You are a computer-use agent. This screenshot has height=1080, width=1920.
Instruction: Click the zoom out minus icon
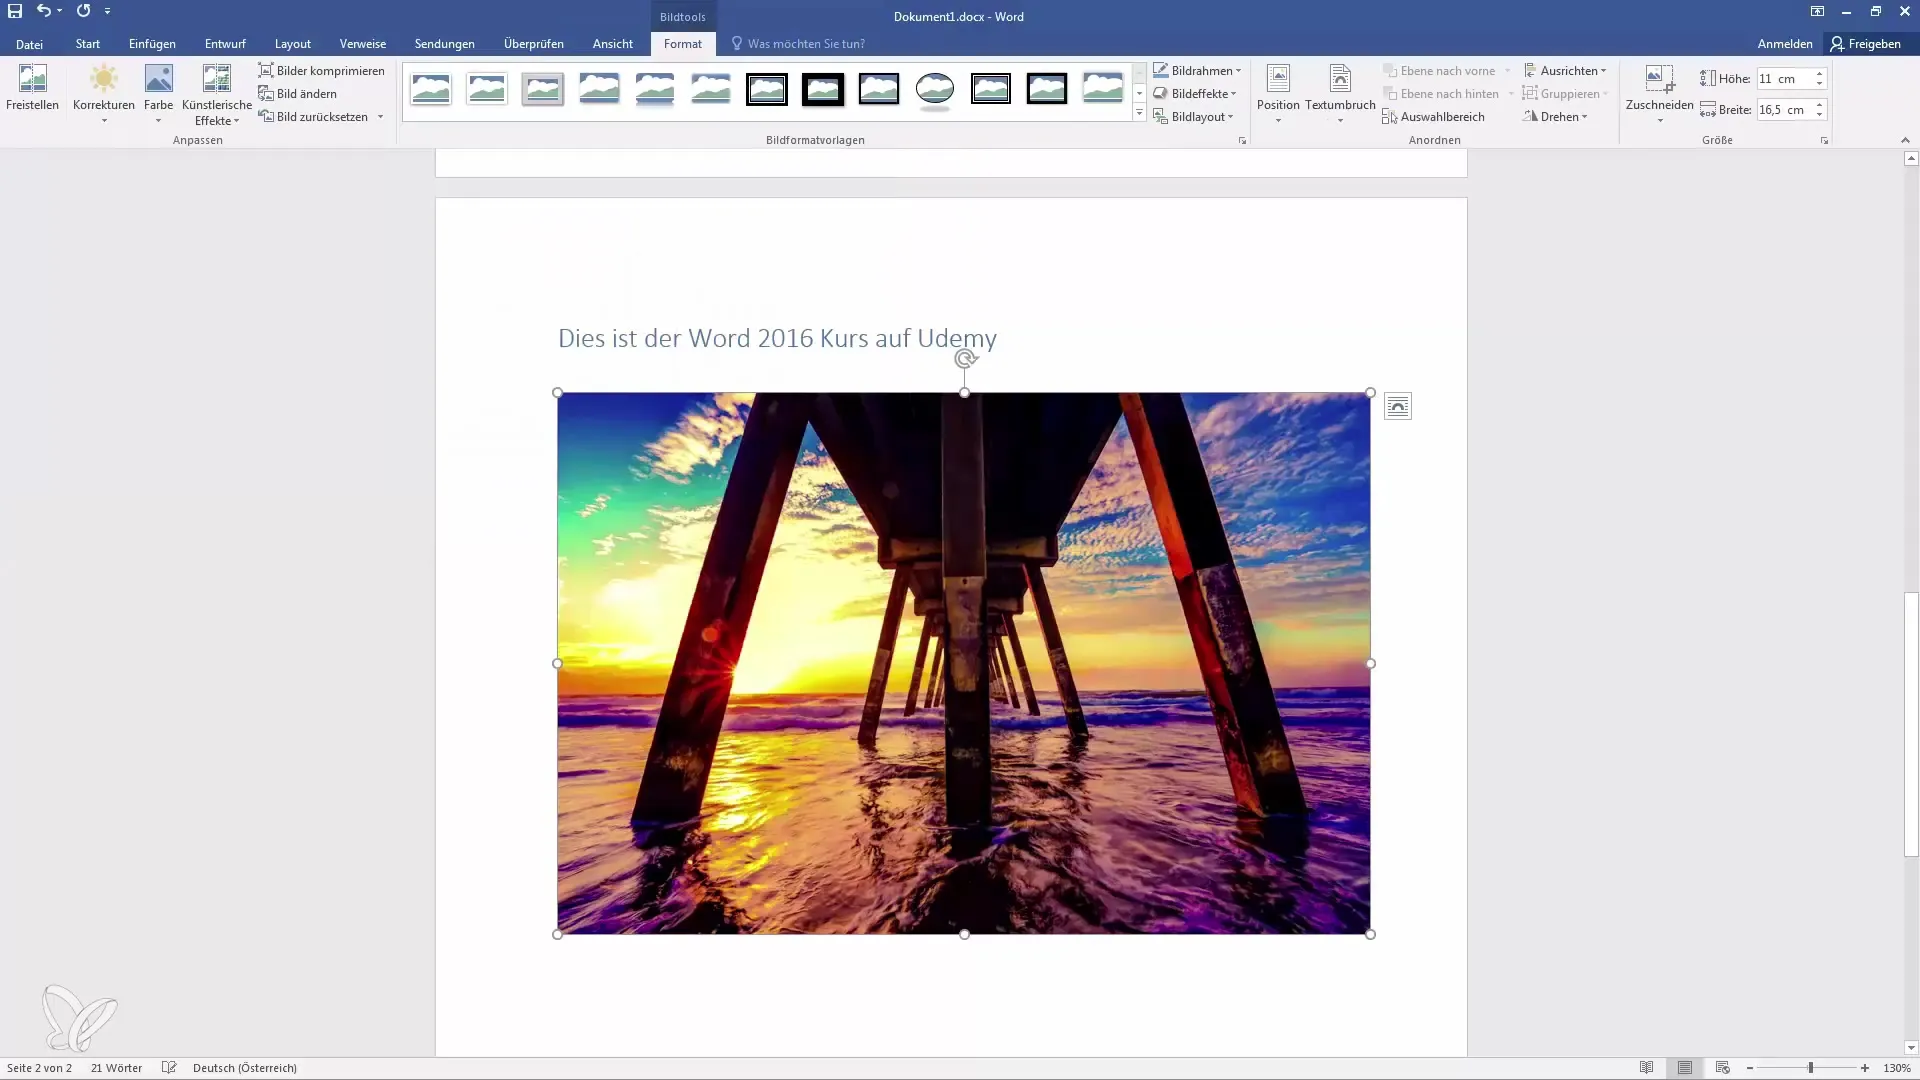pyautogui.click(x=1749, y=1068)
